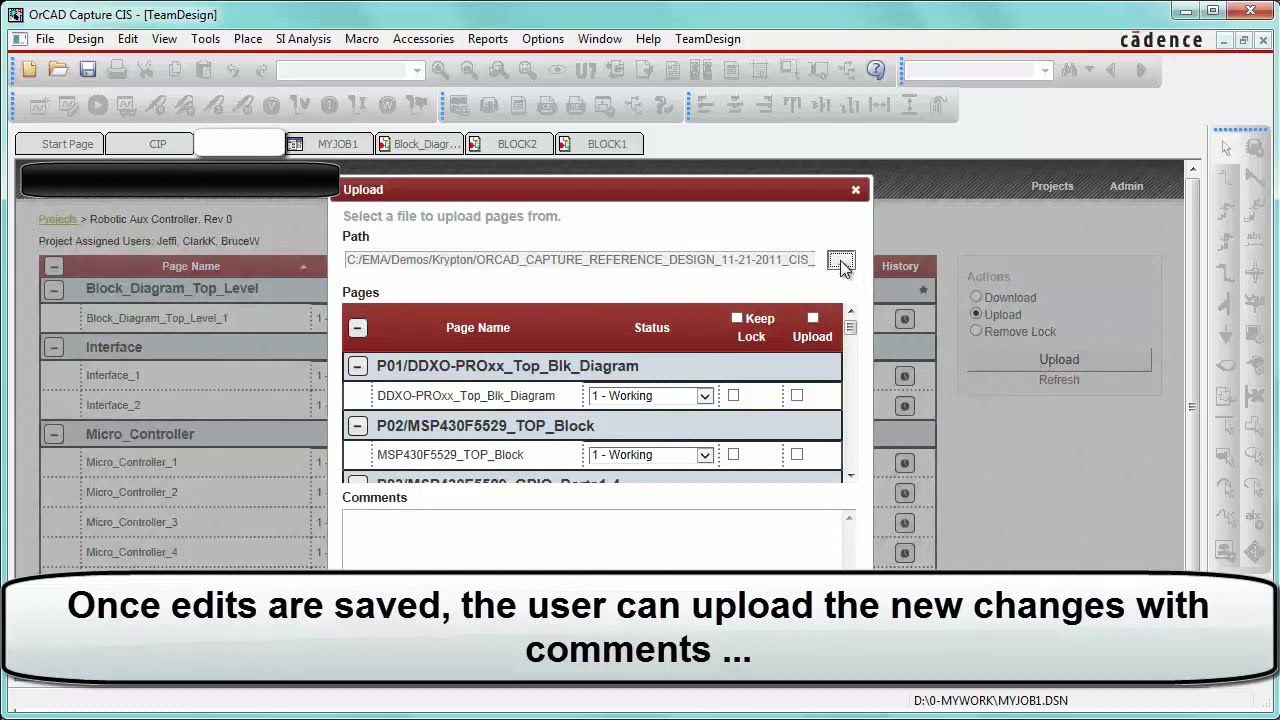Switch to the Start Page tab
This screenshot has height=720, width=1280.
tap(60, 144)
